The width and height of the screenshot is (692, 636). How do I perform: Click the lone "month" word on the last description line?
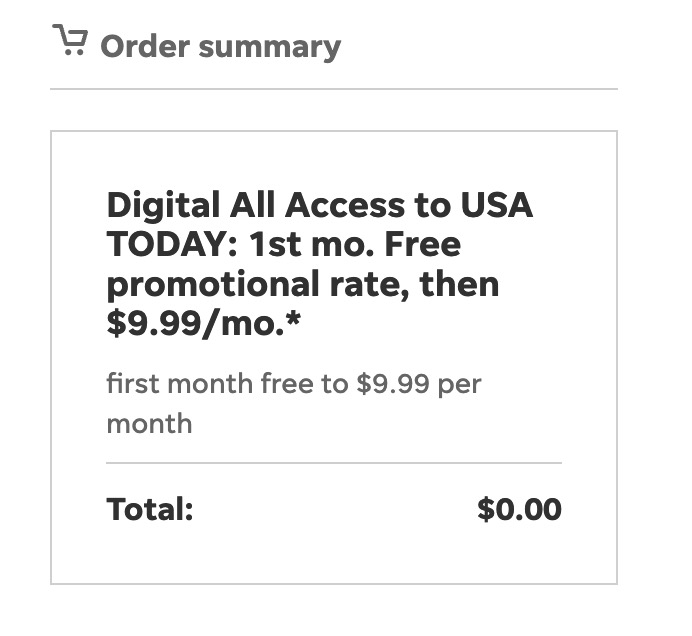coord(149,423)
